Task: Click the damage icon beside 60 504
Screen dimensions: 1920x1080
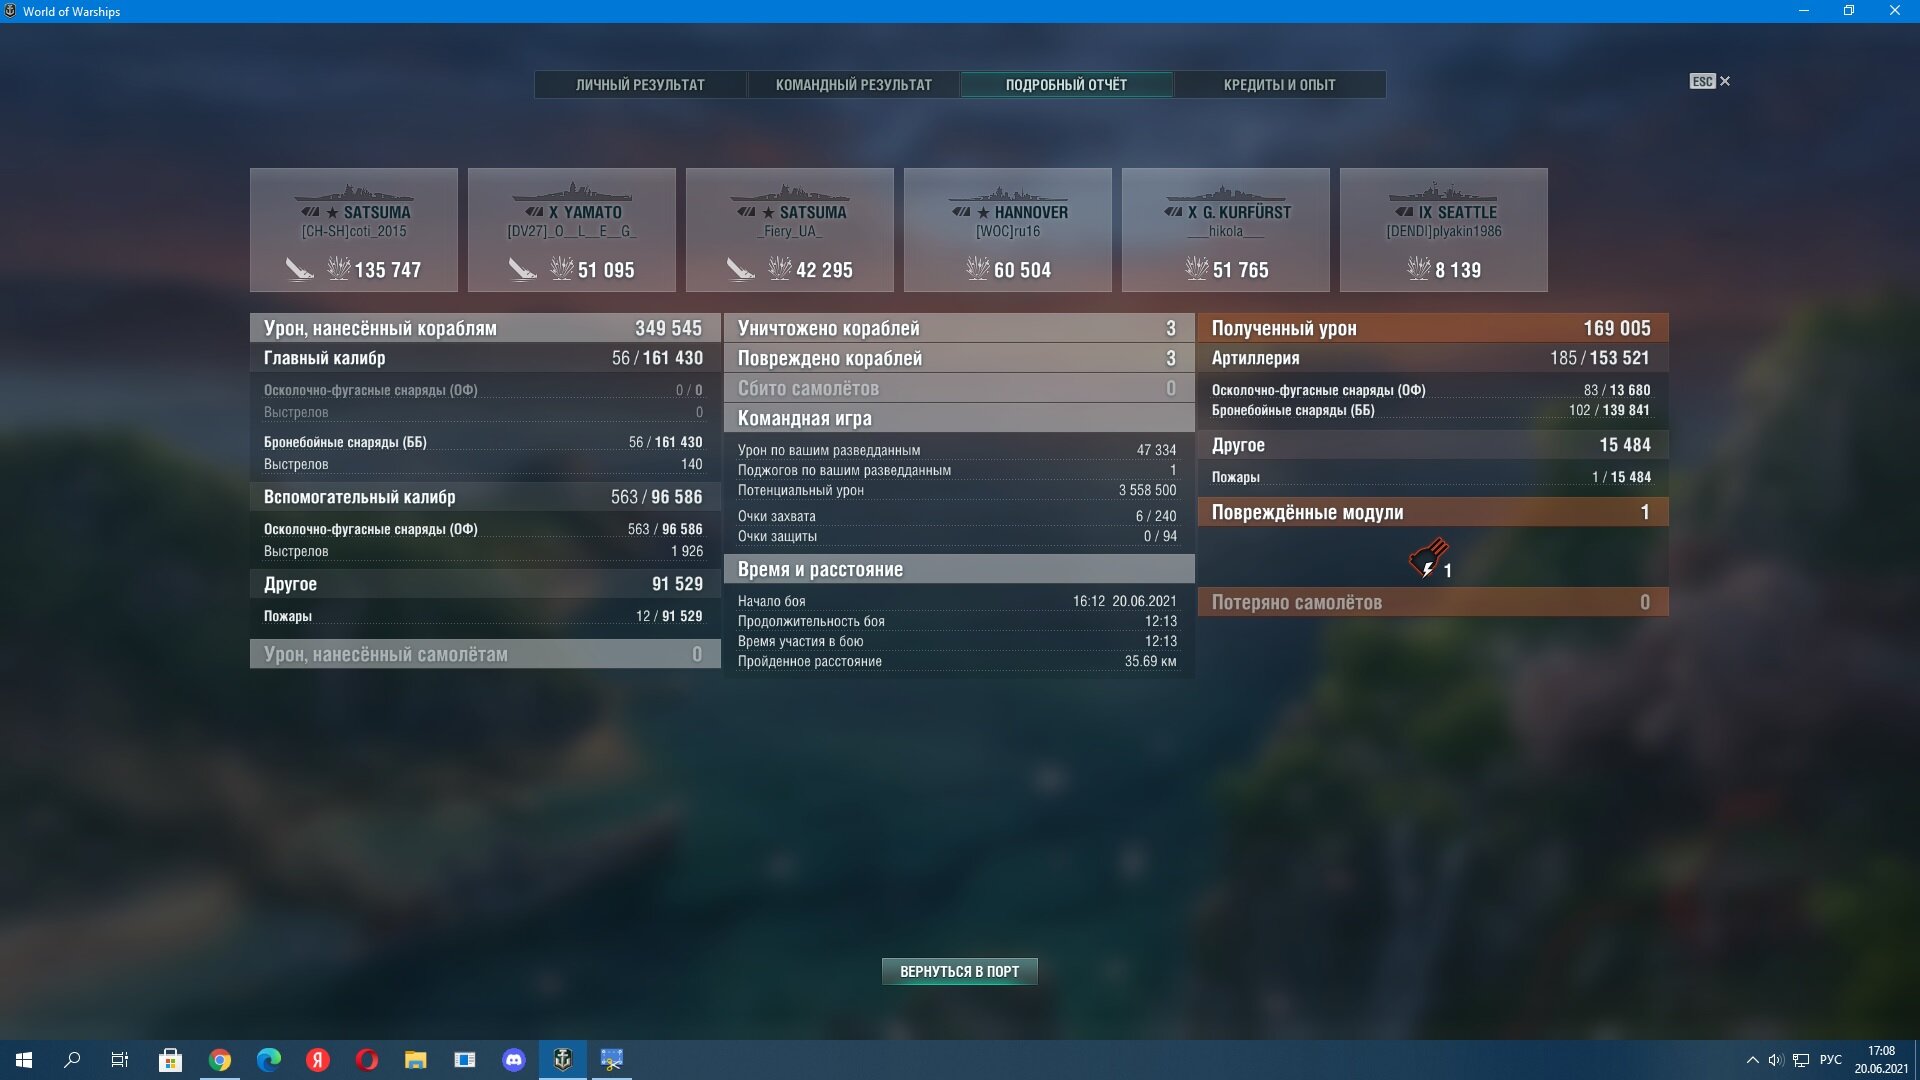Action: point(977,268)
